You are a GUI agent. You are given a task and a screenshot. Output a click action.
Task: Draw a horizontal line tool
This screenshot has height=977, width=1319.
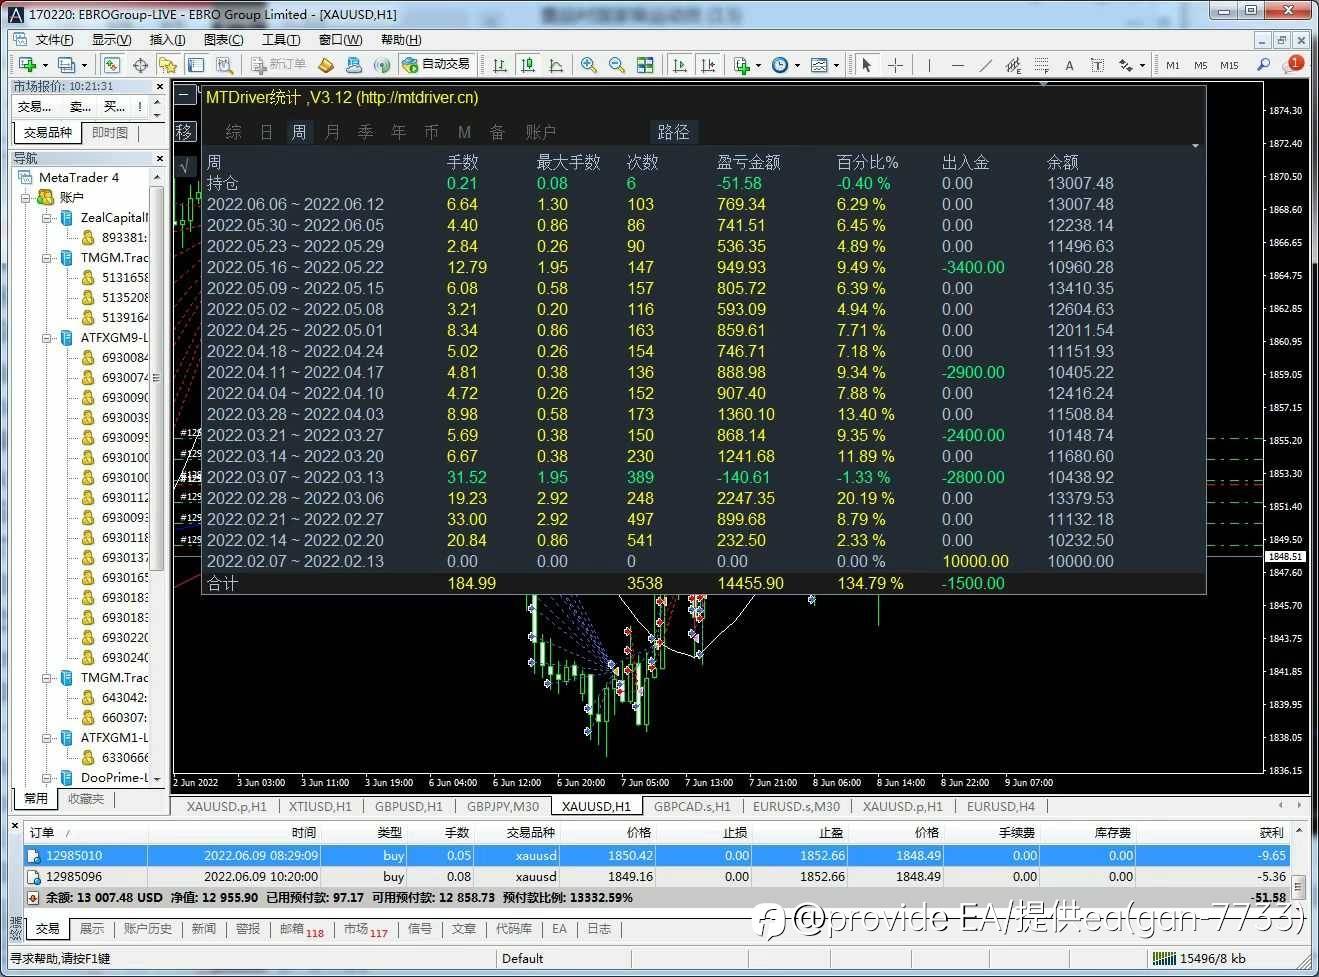point(957,65)
